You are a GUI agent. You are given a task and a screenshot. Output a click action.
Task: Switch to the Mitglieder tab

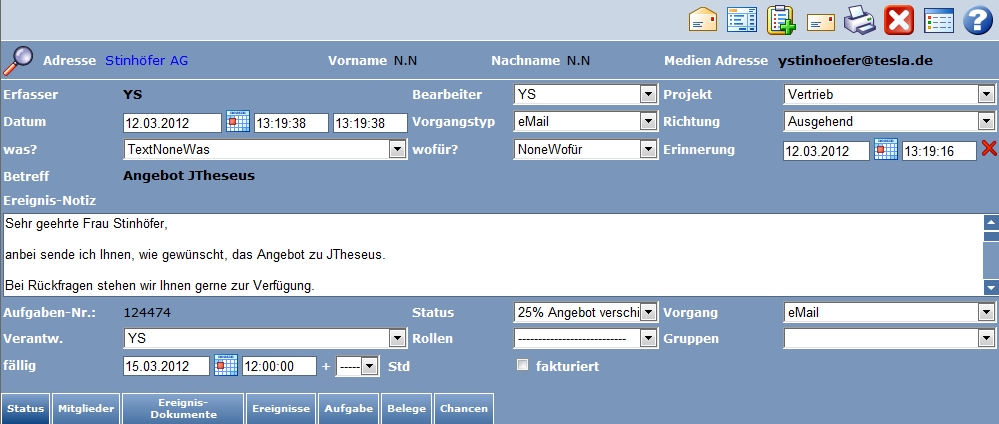[x=86, y=409]
